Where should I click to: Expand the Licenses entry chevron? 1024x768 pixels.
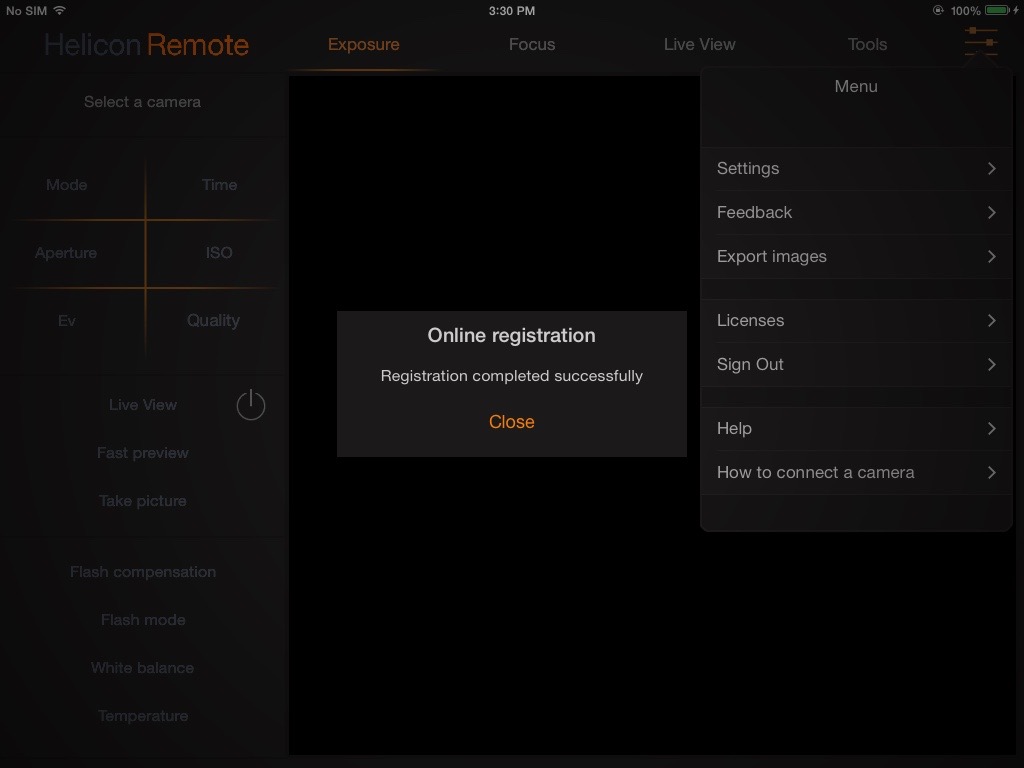991,320
